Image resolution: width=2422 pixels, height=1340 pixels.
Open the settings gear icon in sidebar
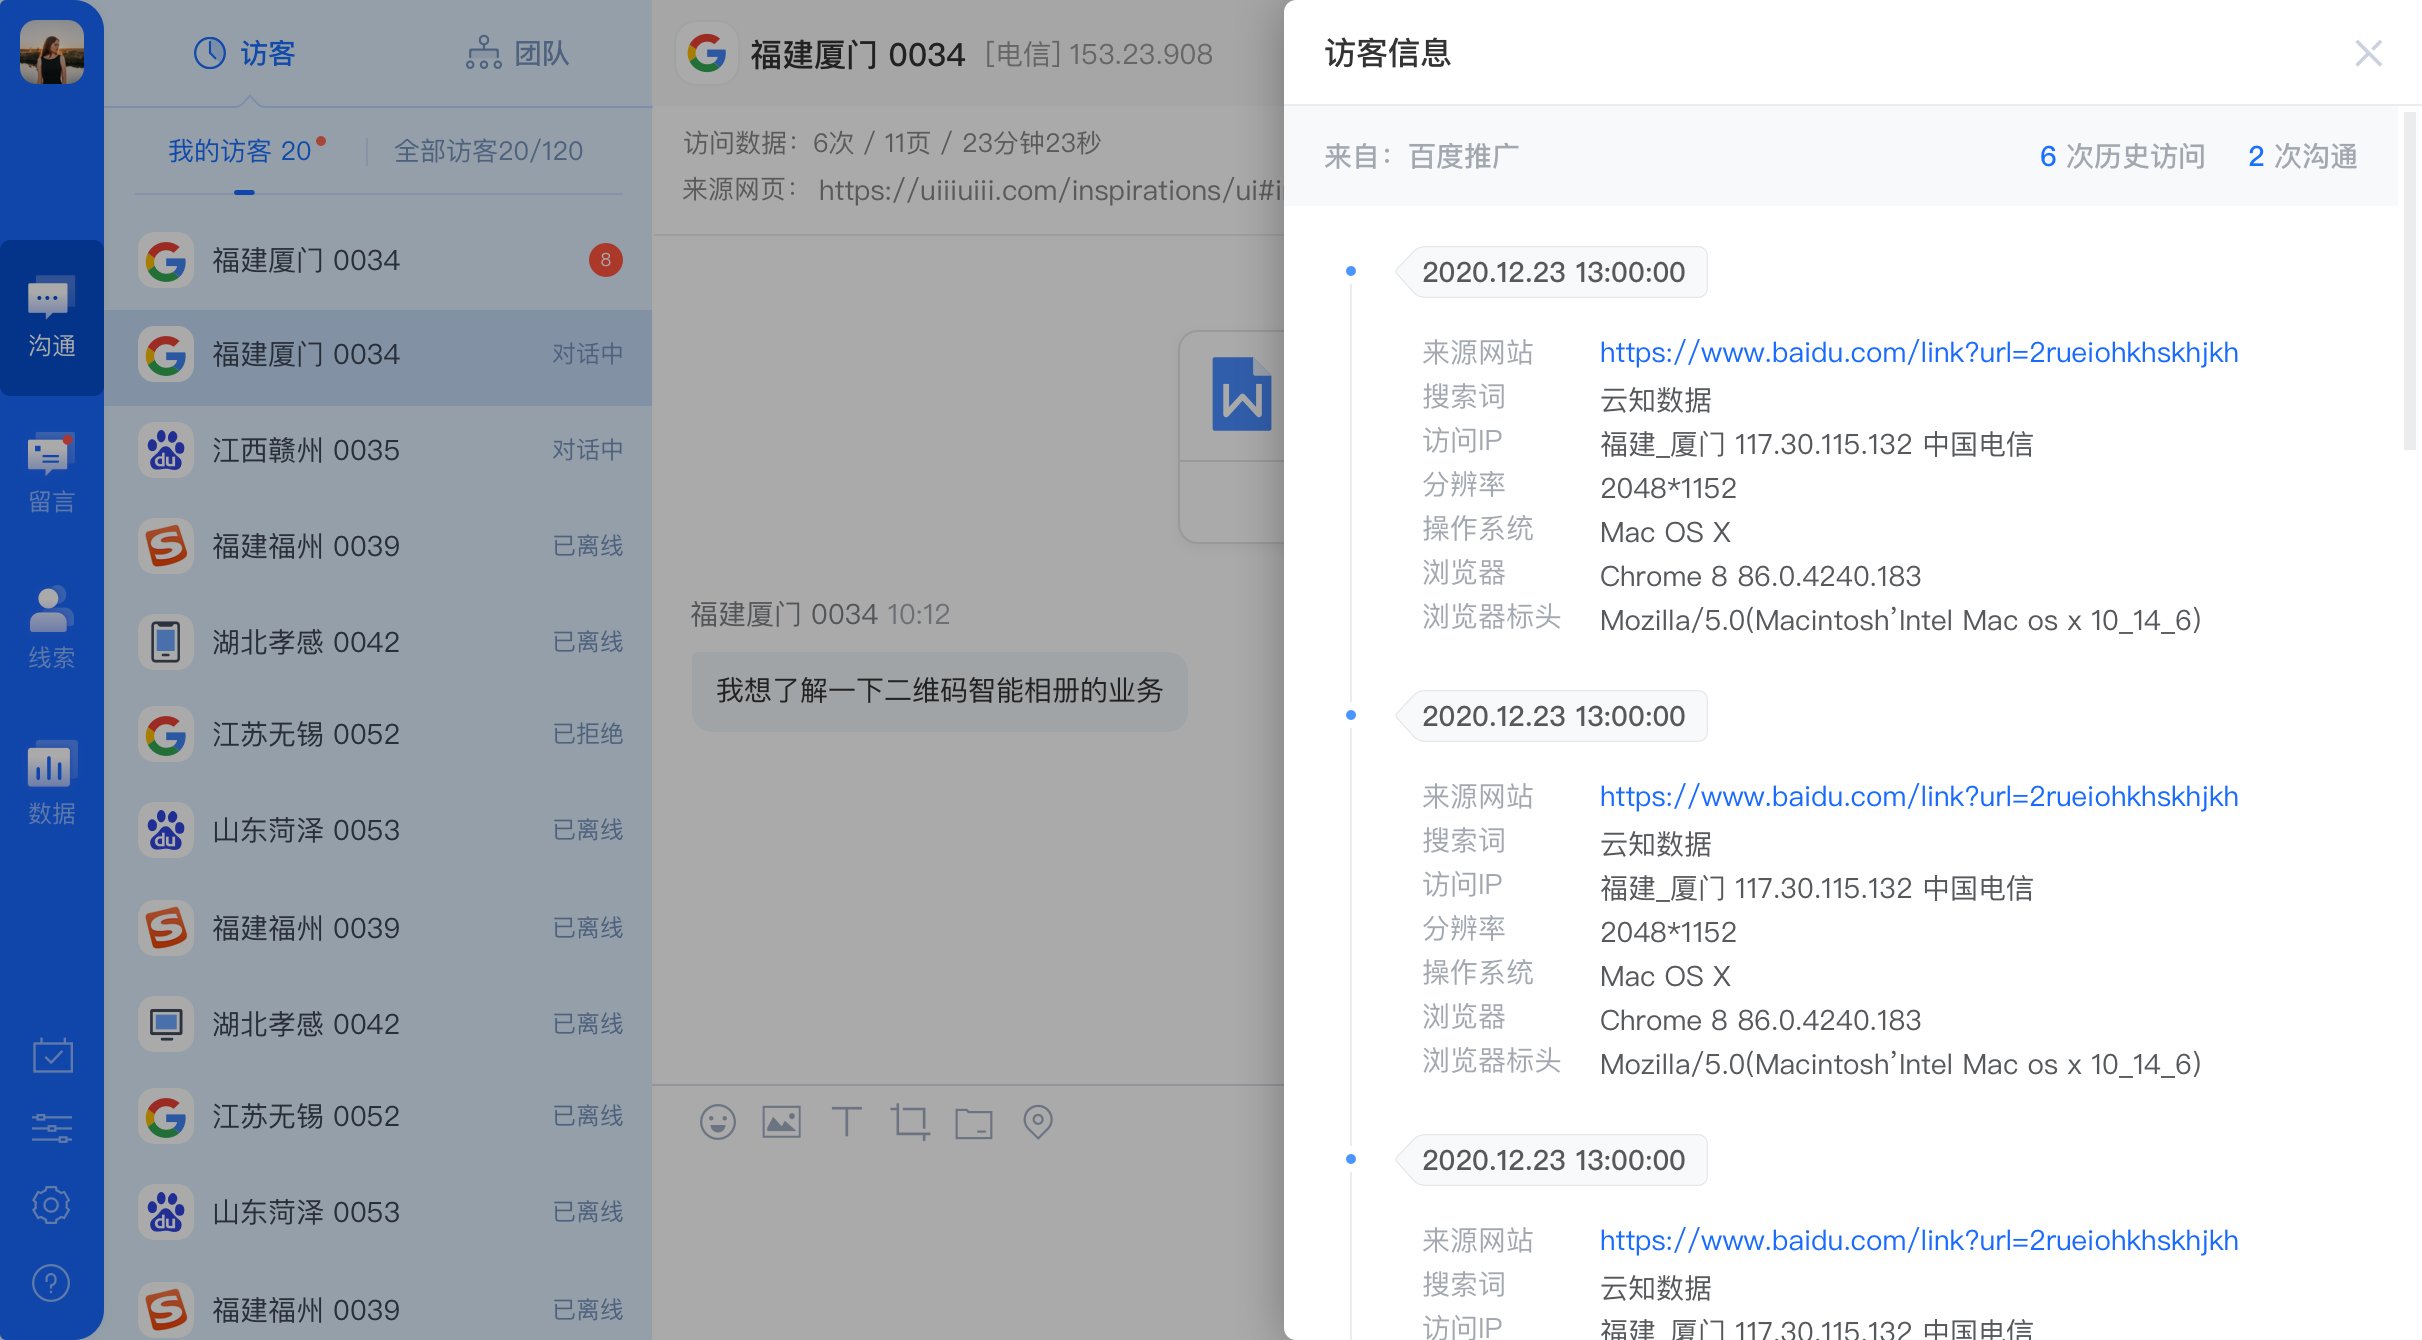52,1205
